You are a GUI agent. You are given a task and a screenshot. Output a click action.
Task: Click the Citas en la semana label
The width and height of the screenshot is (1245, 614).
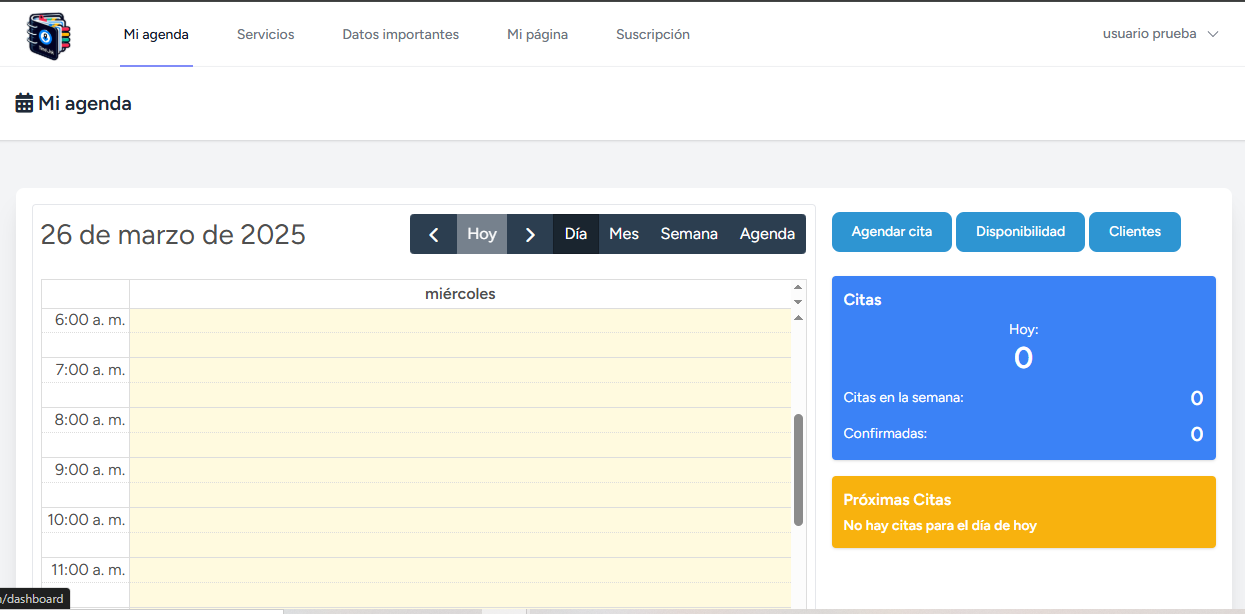[x=904, y=398]
